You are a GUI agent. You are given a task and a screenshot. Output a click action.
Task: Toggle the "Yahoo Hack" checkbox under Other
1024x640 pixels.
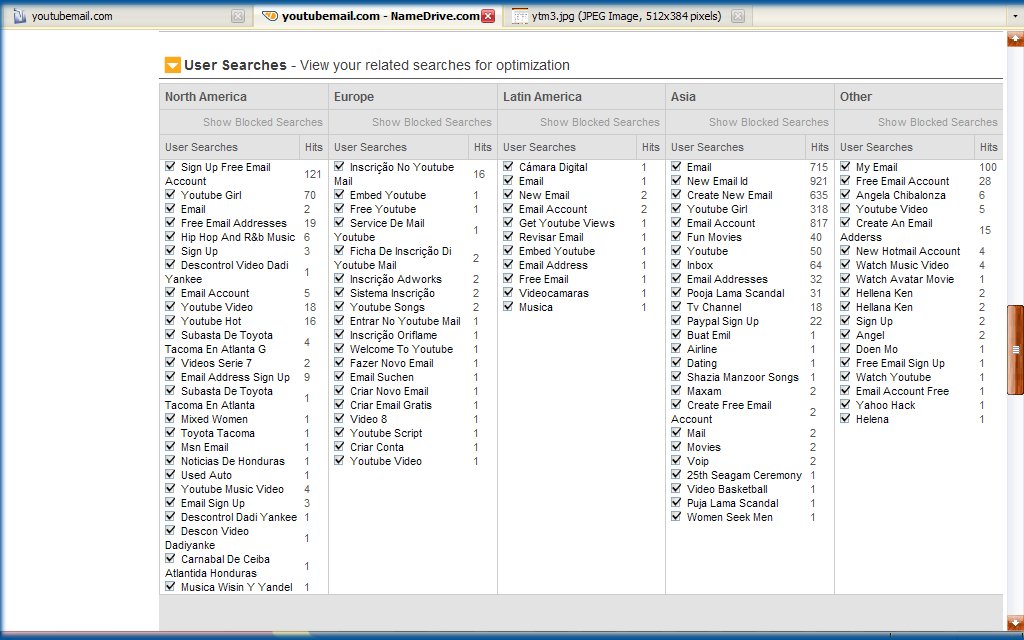tap(846, 404)
